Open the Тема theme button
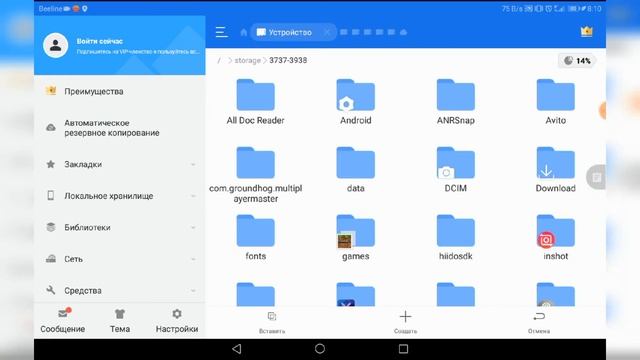 [120, 321]
